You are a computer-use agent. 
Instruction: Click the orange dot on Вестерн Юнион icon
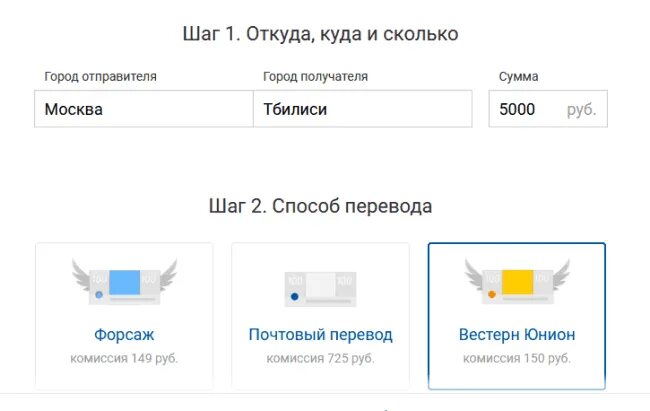pyautogui.click(x=492, y=294)
